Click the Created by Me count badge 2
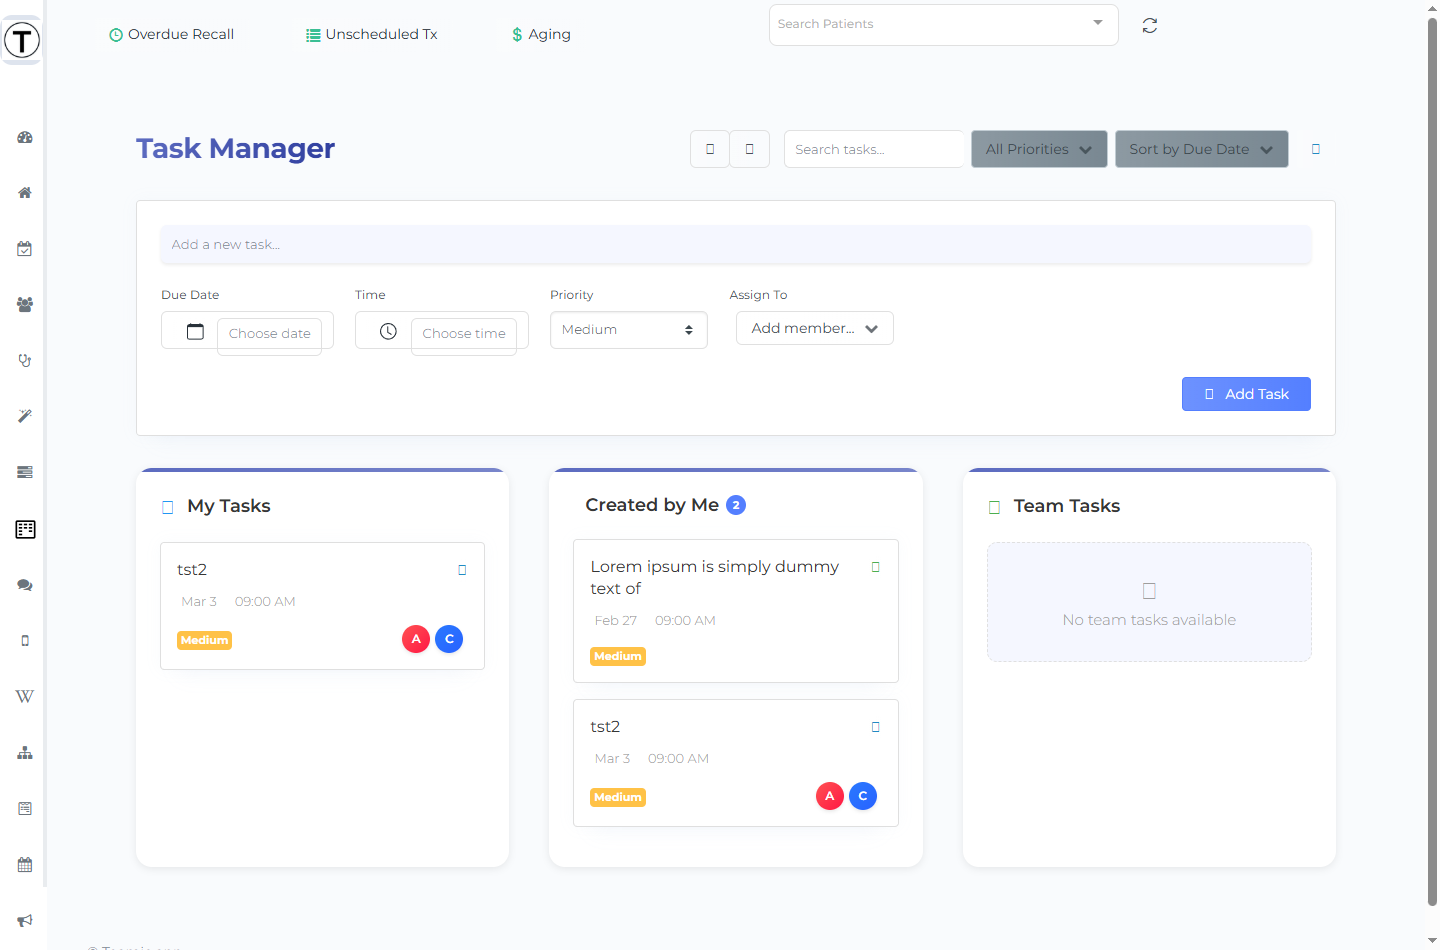Image resolution: width=1440 pixels, height=950 pixels. [x=736, y=505]
